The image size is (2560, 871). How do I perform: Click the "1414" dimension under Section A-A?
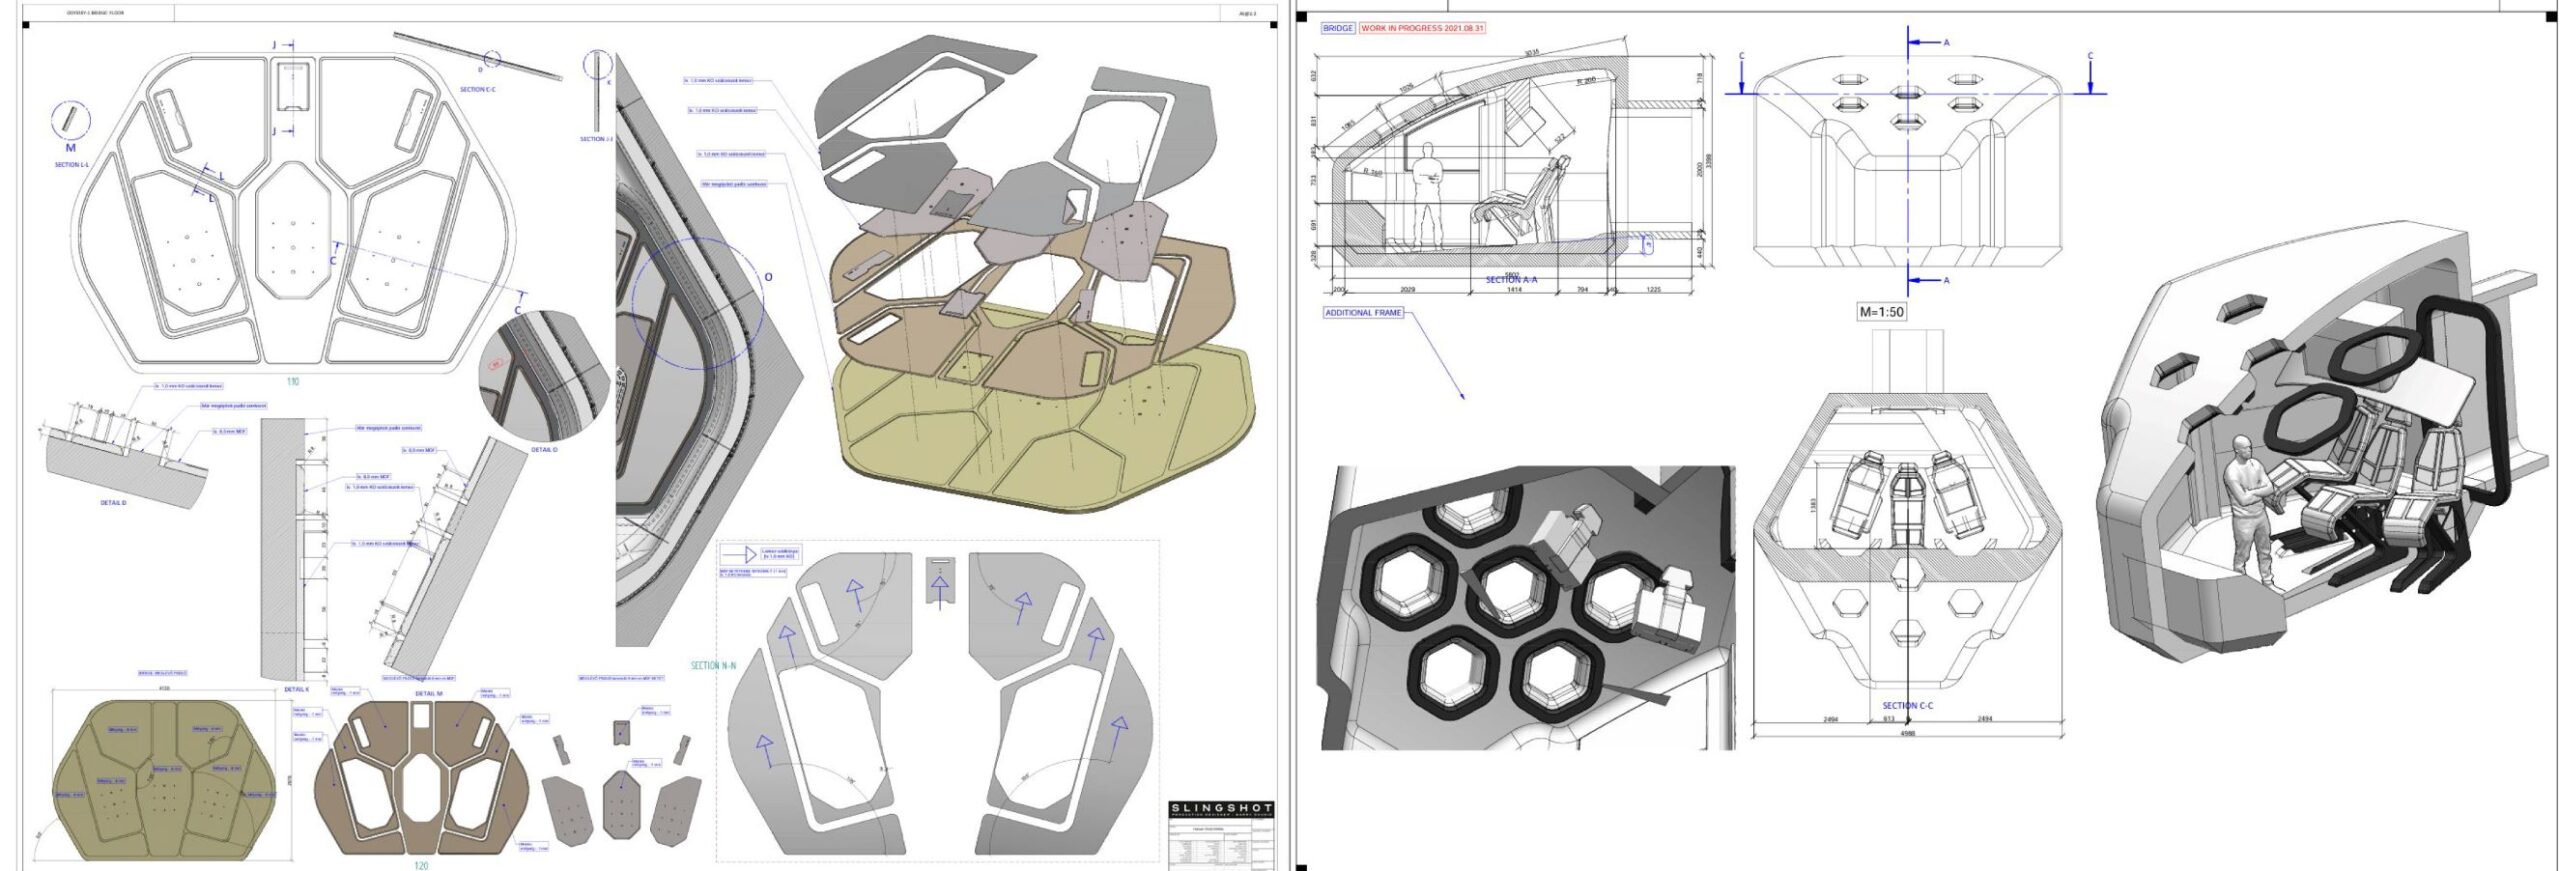(x=1514, y=290)
